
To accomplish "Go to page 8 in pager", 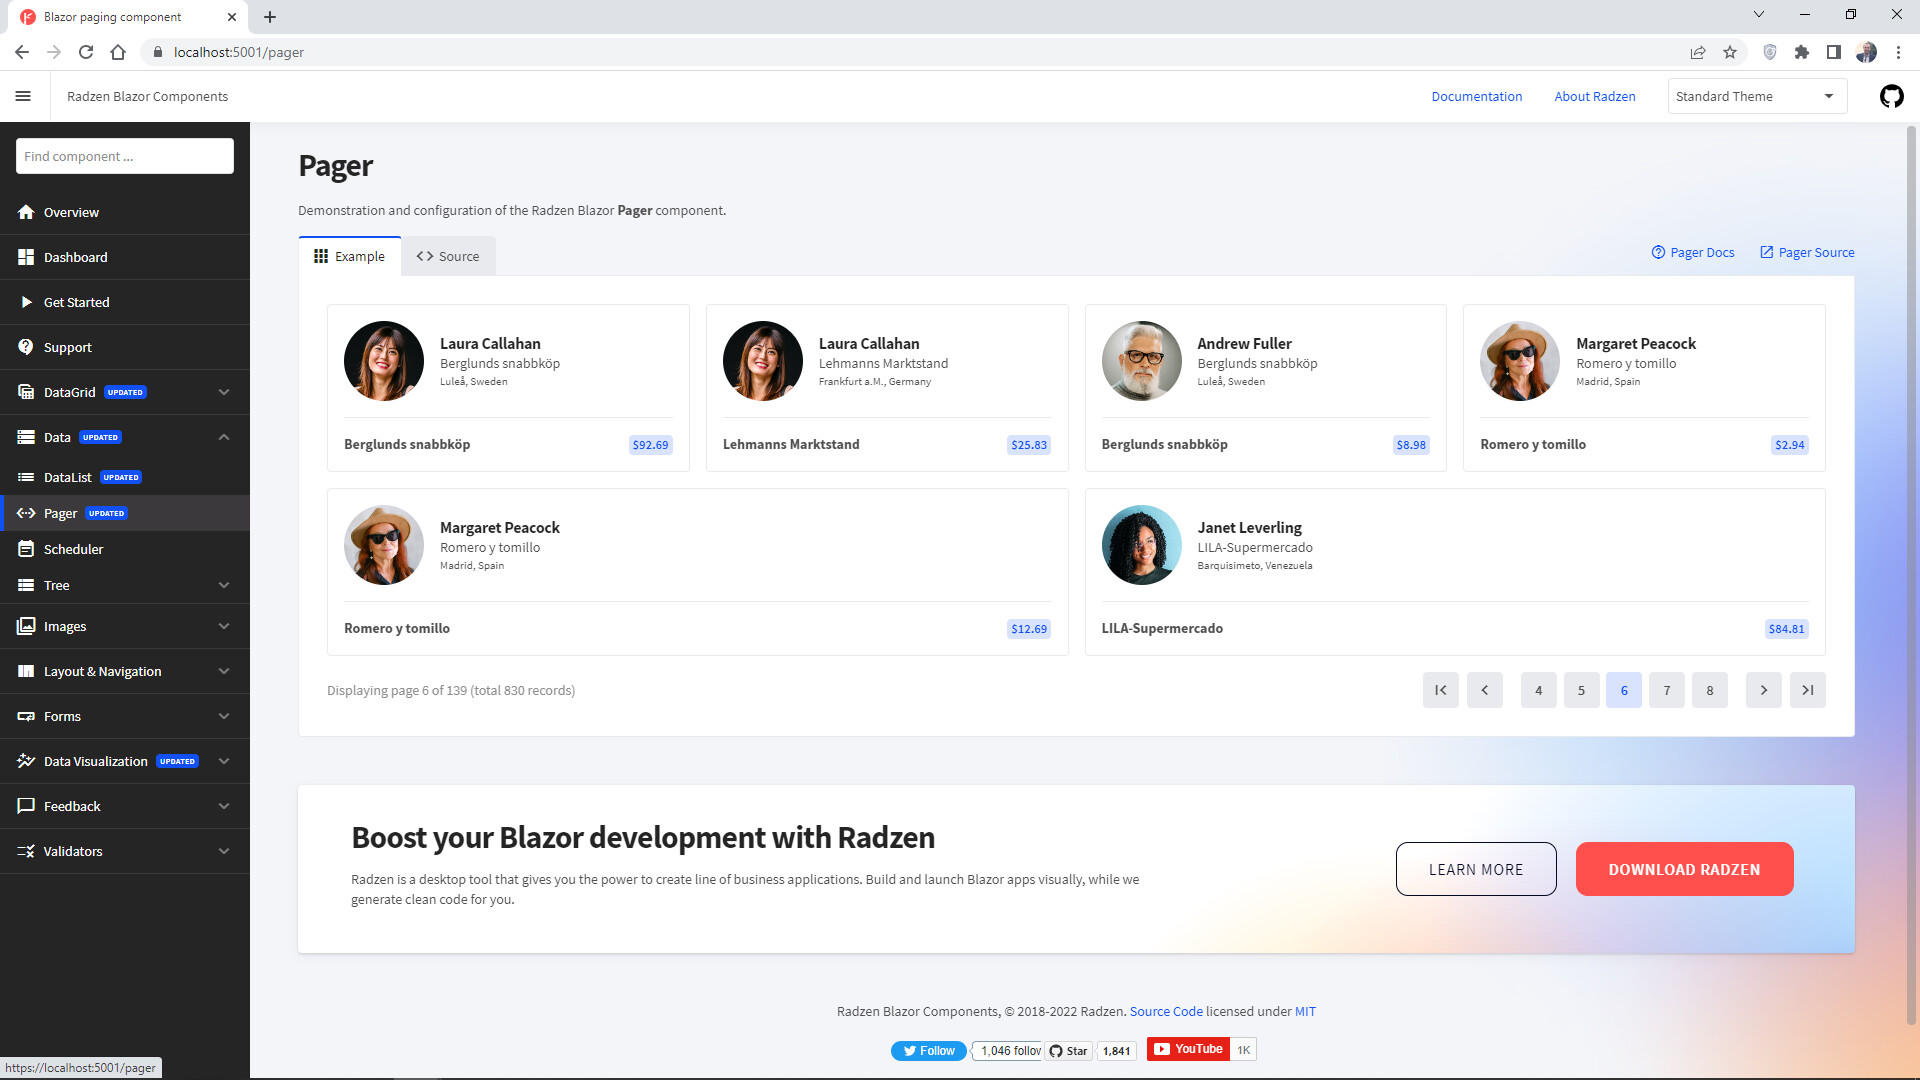I will [1710, 690].
